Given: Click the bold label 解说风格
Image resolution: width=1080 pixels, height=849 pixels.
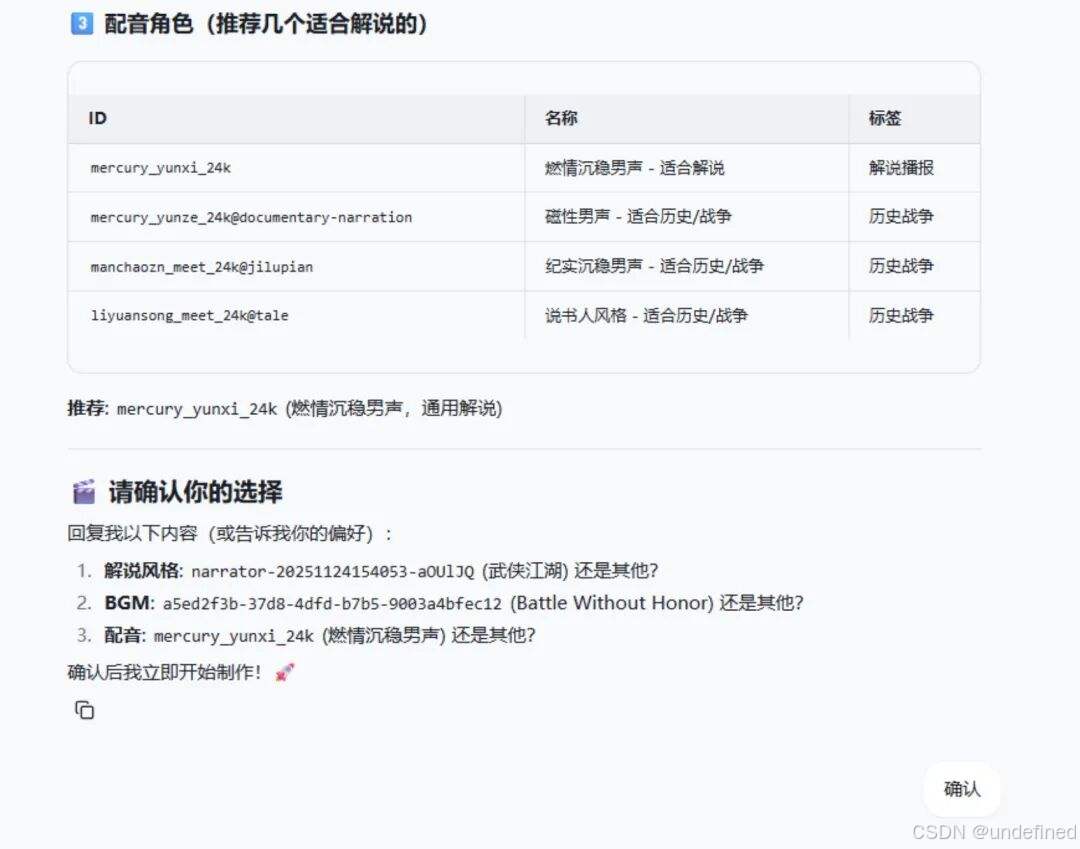Looking at the screenshot, I should [143, 571].
